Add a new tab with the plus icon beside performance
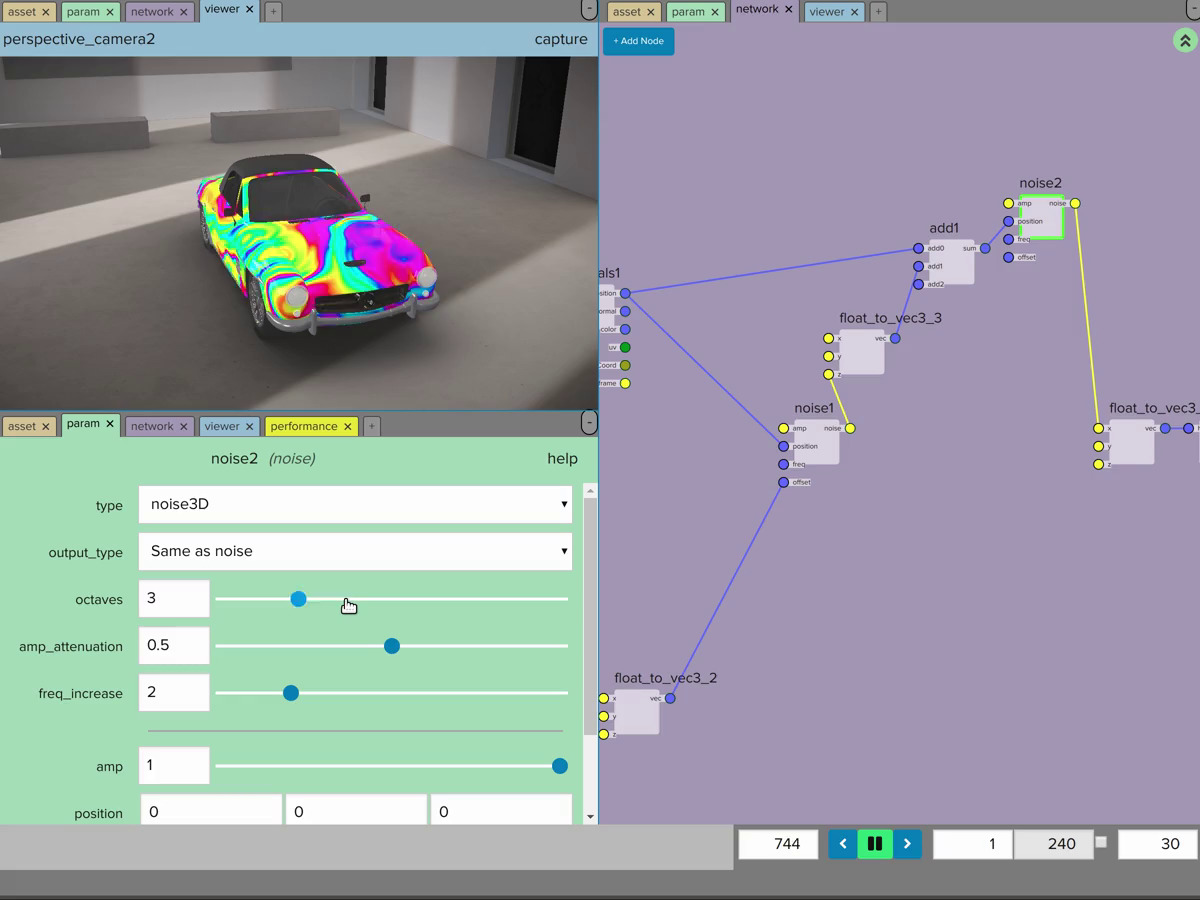 pyautogui.click(x=371, y=426)
